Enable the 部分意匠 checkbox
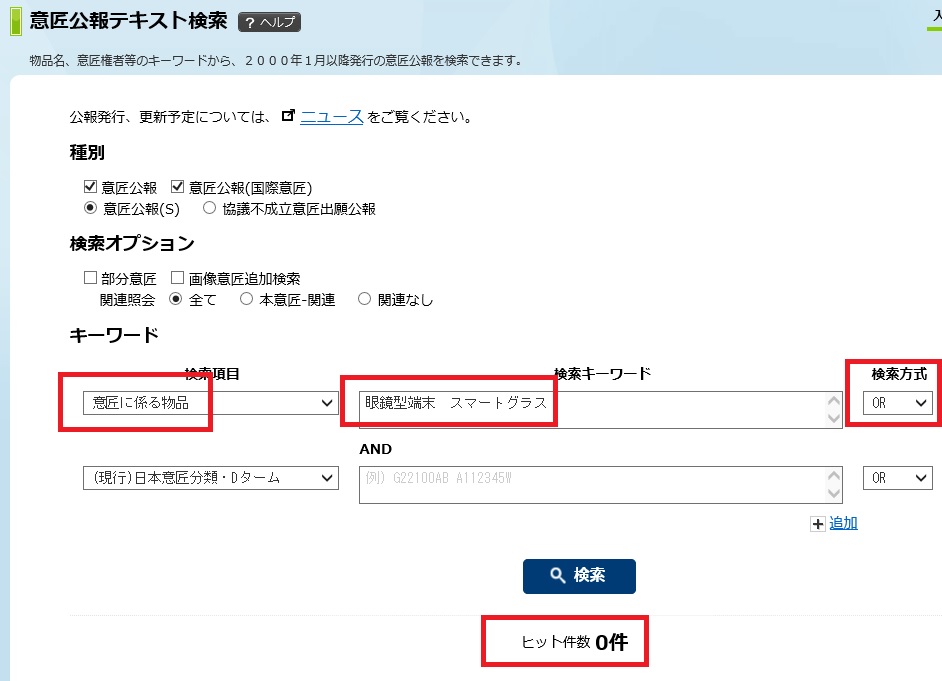 [90, 277]
